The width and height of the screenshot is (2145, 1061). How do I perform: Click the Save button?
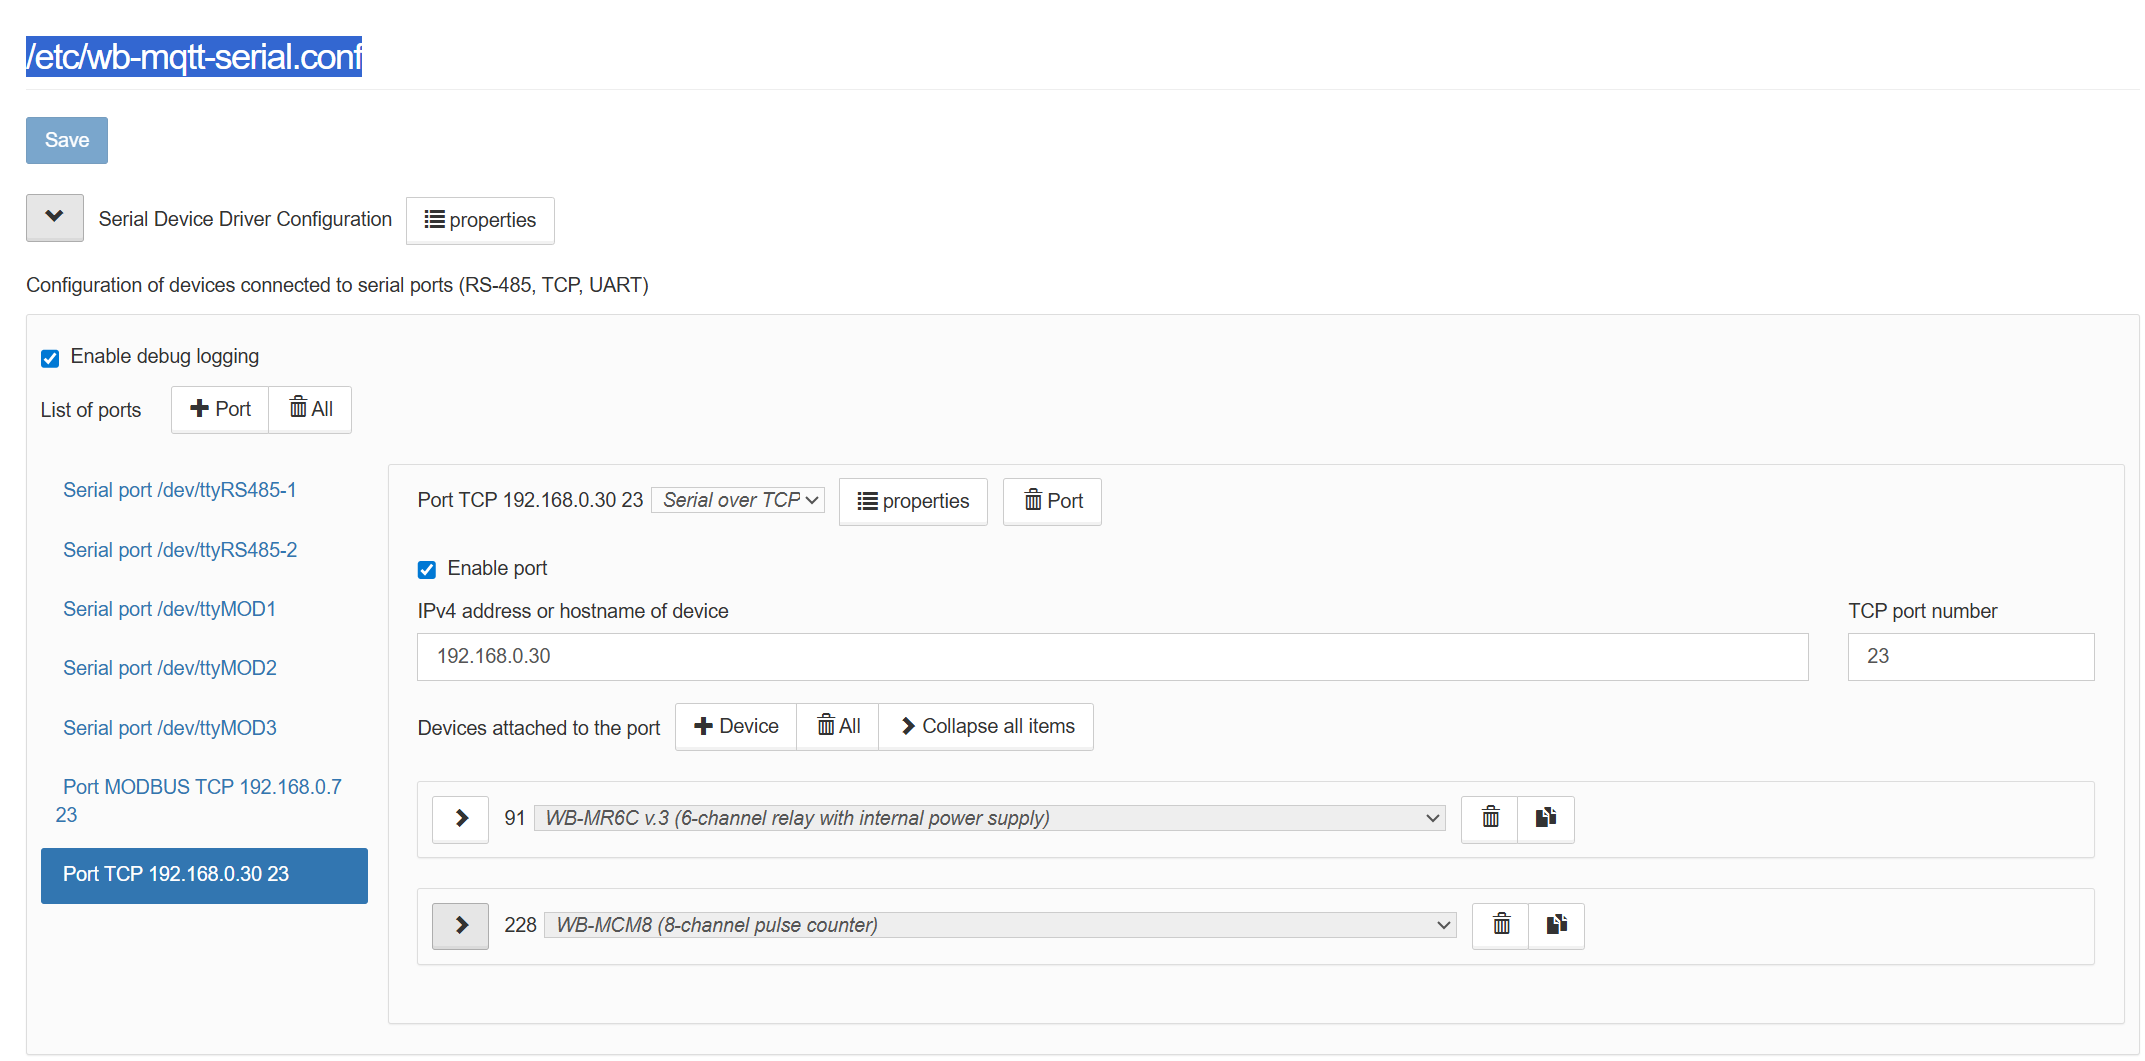click(x=67, y=141)
